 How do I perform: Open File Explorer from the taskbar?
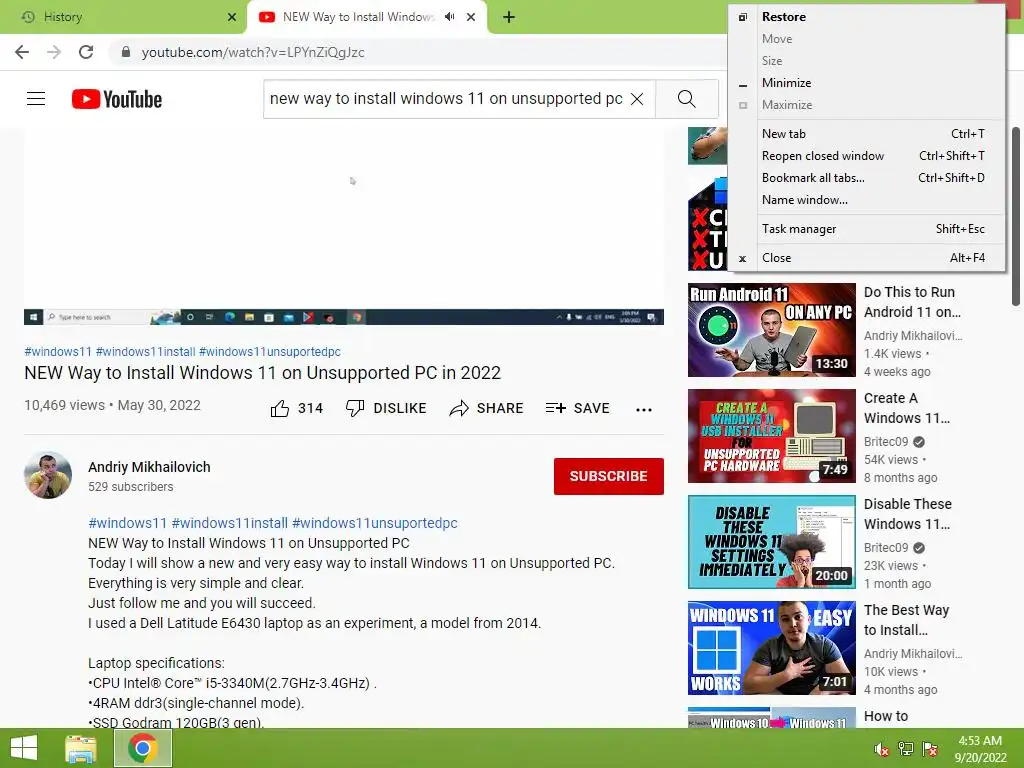(x=80, y=748)
